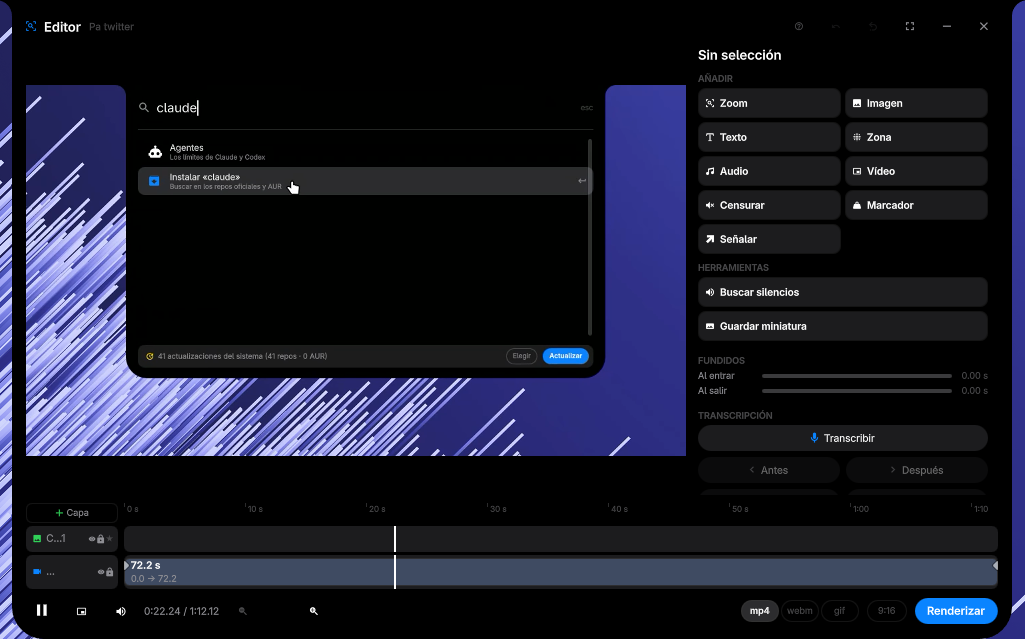Click the 40 s mark on timeline ruler

619,509
